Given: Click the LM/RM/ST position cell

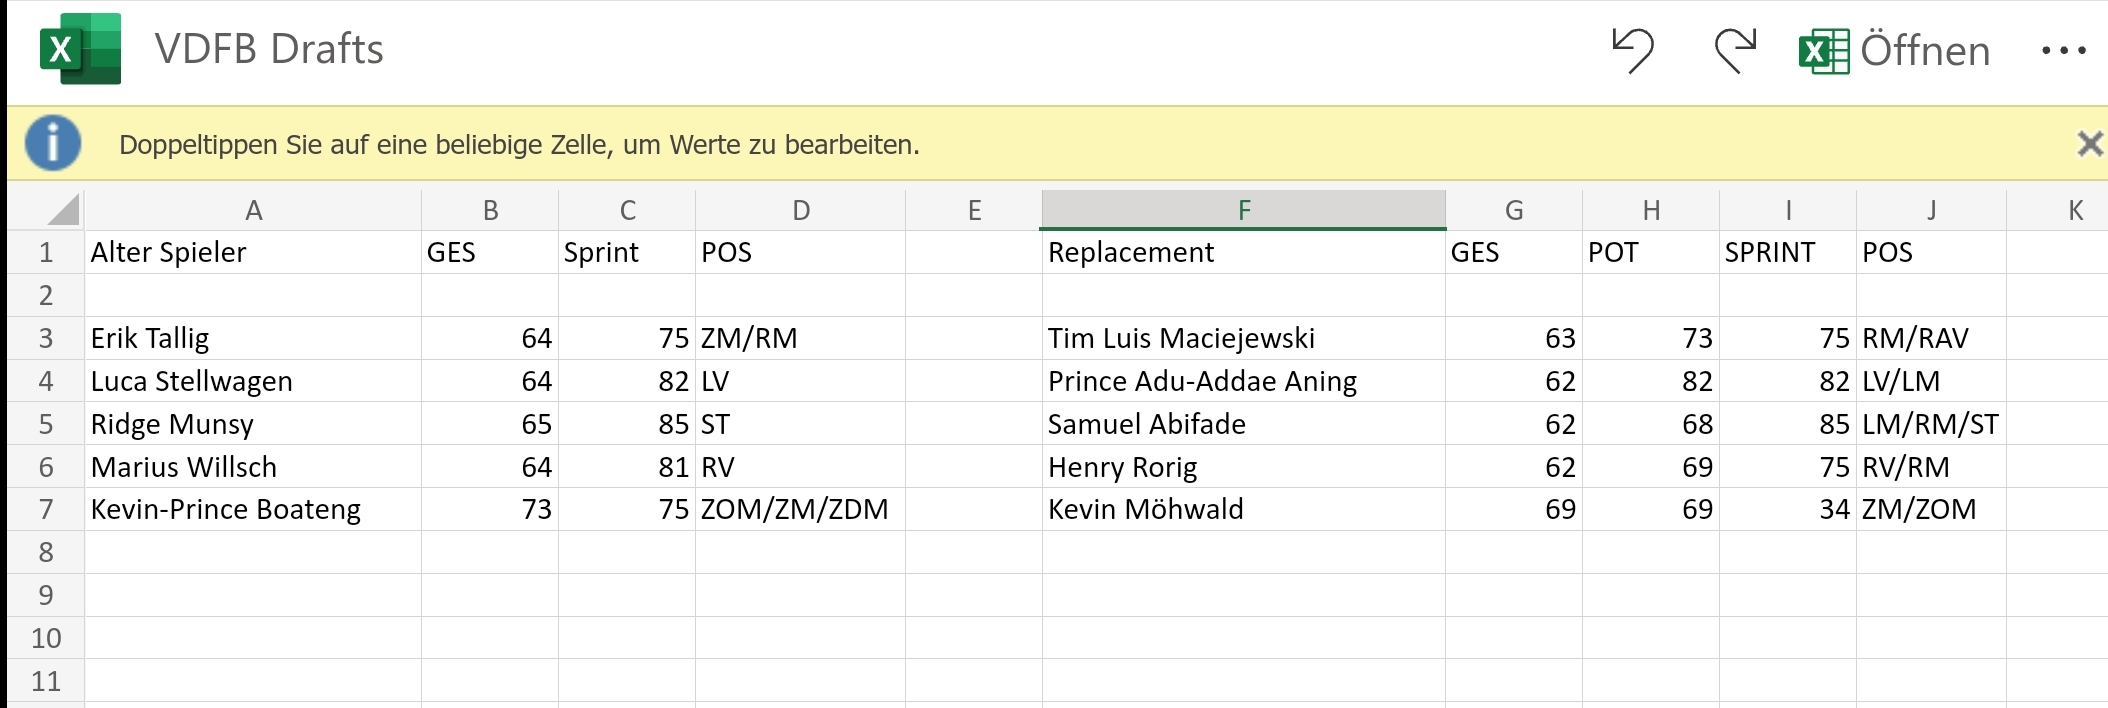Looking at the screenshot, I should point(1930,424).
